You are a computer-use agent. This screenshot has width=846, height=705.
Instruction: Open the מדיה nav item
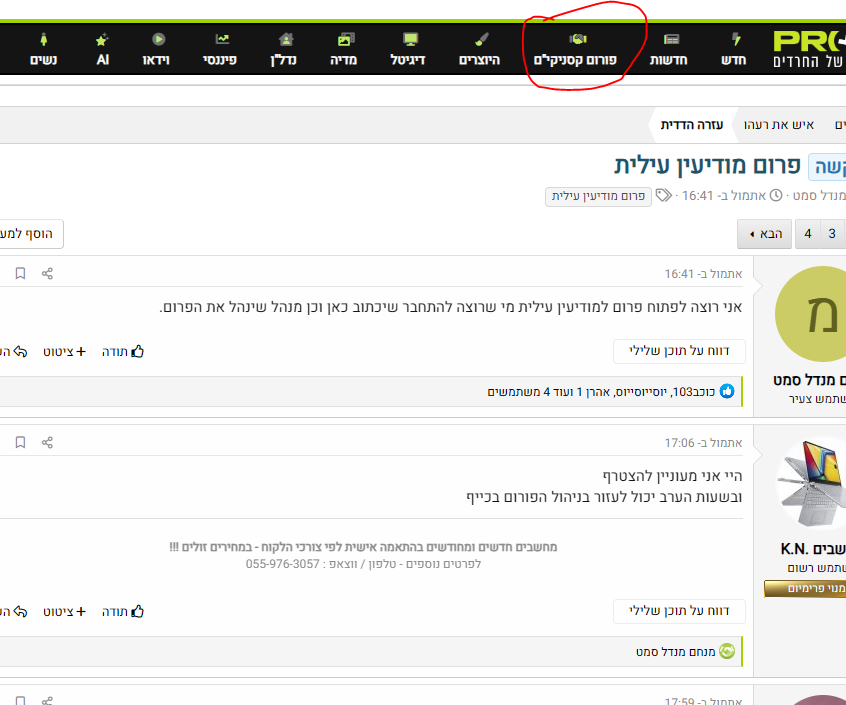coord(344,50)
